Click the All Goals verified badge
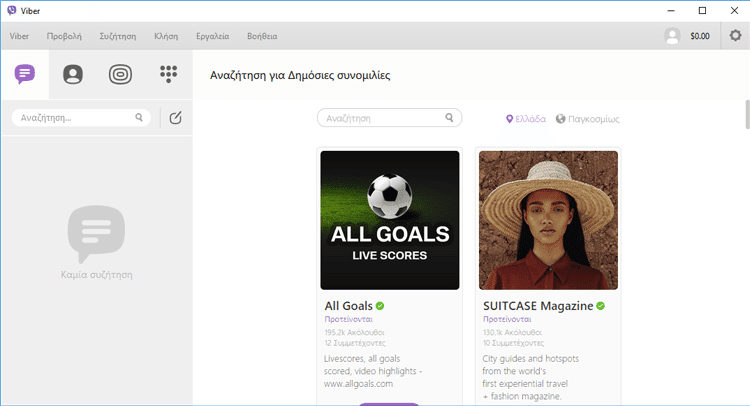 [380, 306]
